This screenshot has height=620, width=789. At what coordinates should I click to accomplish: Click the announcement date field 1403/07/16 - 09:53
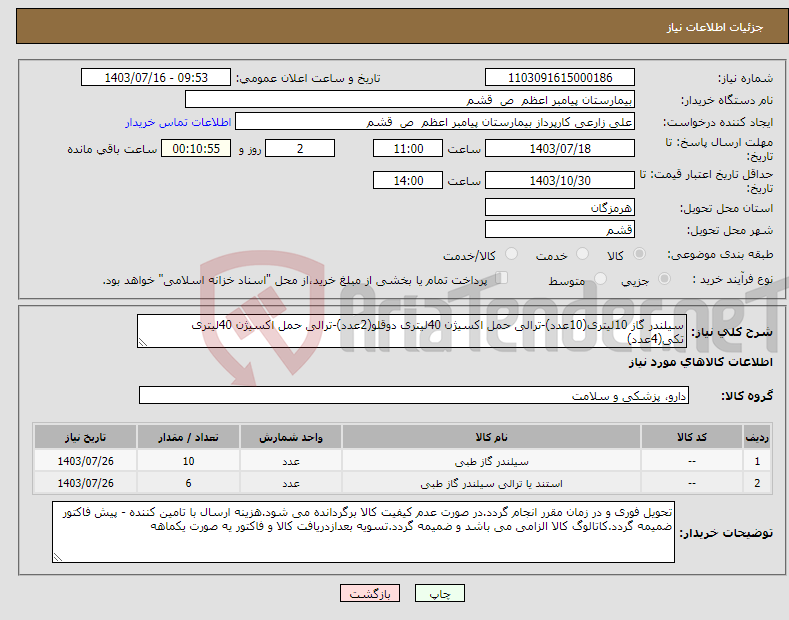point(155,78)
